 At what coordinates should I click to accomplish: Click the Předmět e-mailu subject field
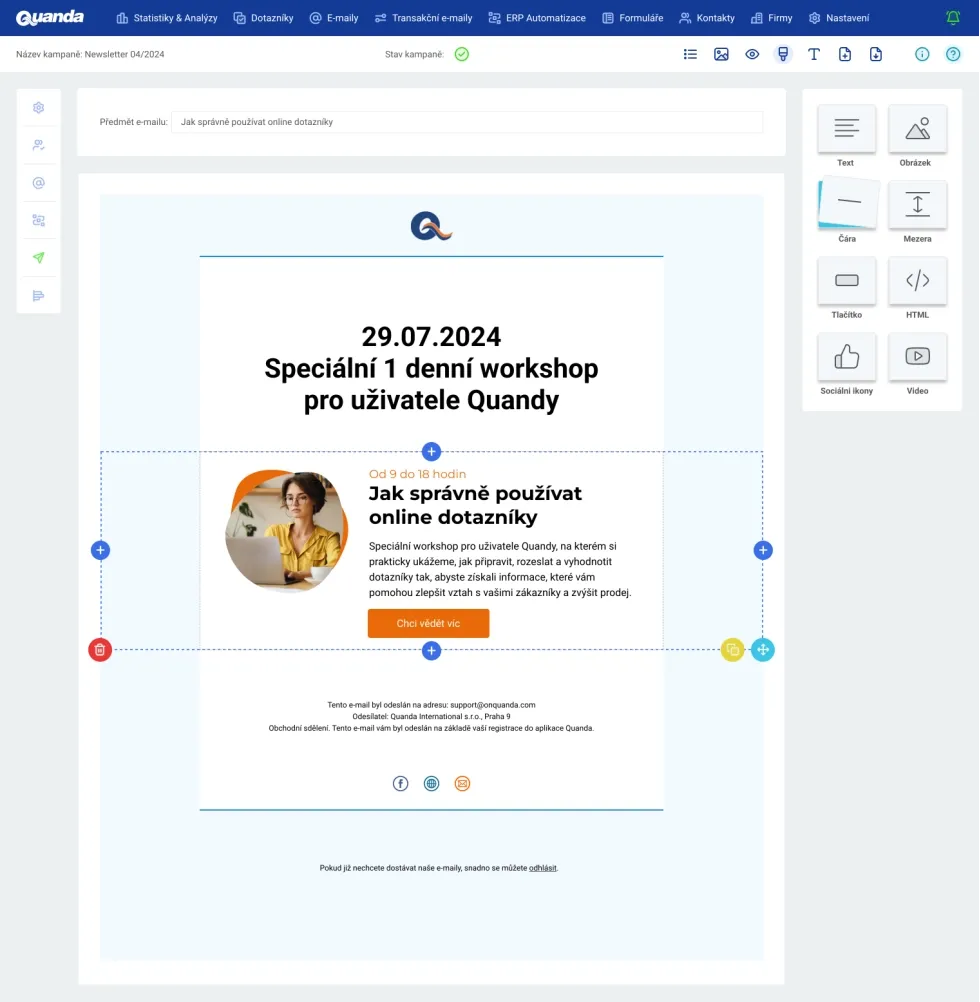pyautogui.click(x=466, y=122)
